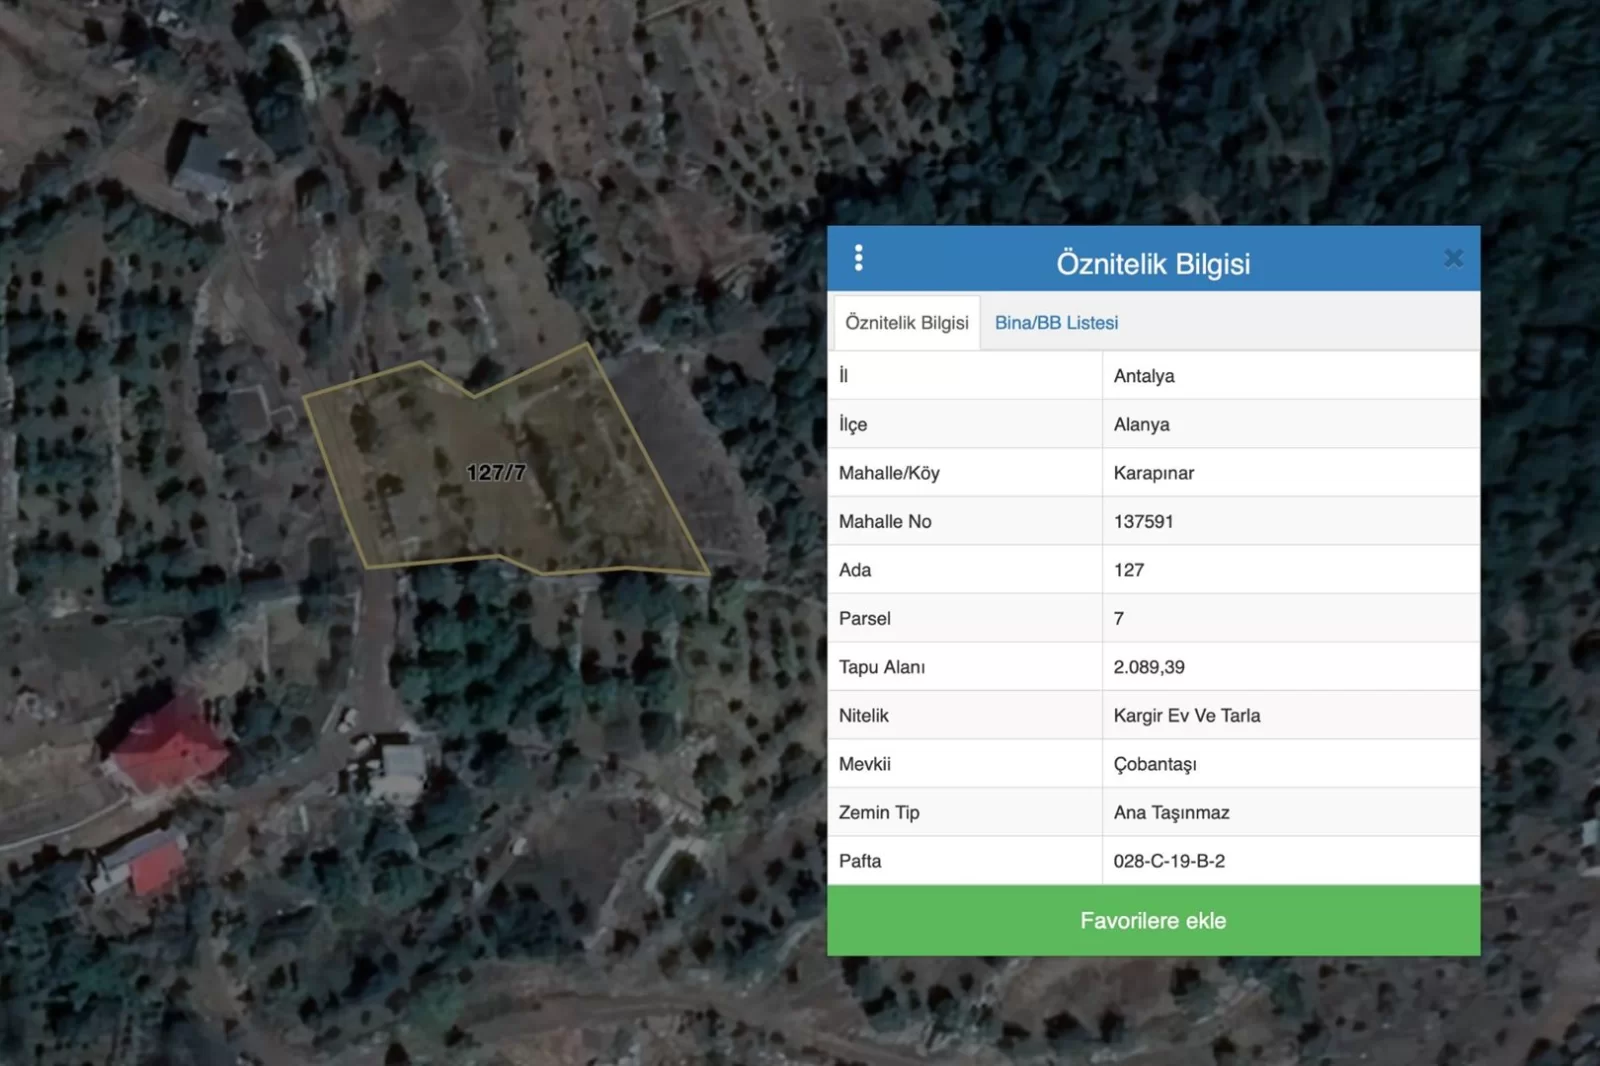Click the Pafta code 028-C-19-B-2
1600x1066 pixels.
[x=1168, y=861]
